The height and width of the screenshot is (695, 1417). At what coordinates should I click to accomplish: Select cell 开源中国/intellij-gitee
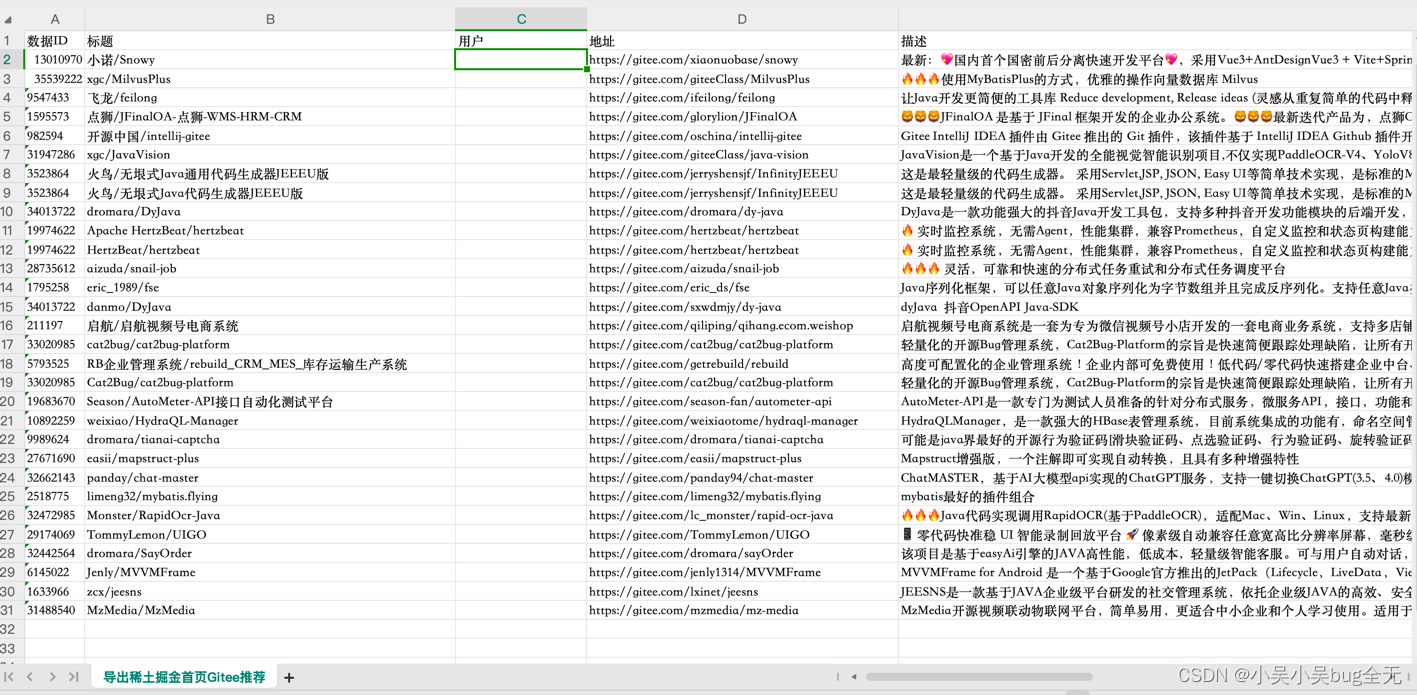pyautogui.click(x=270, y=136)
